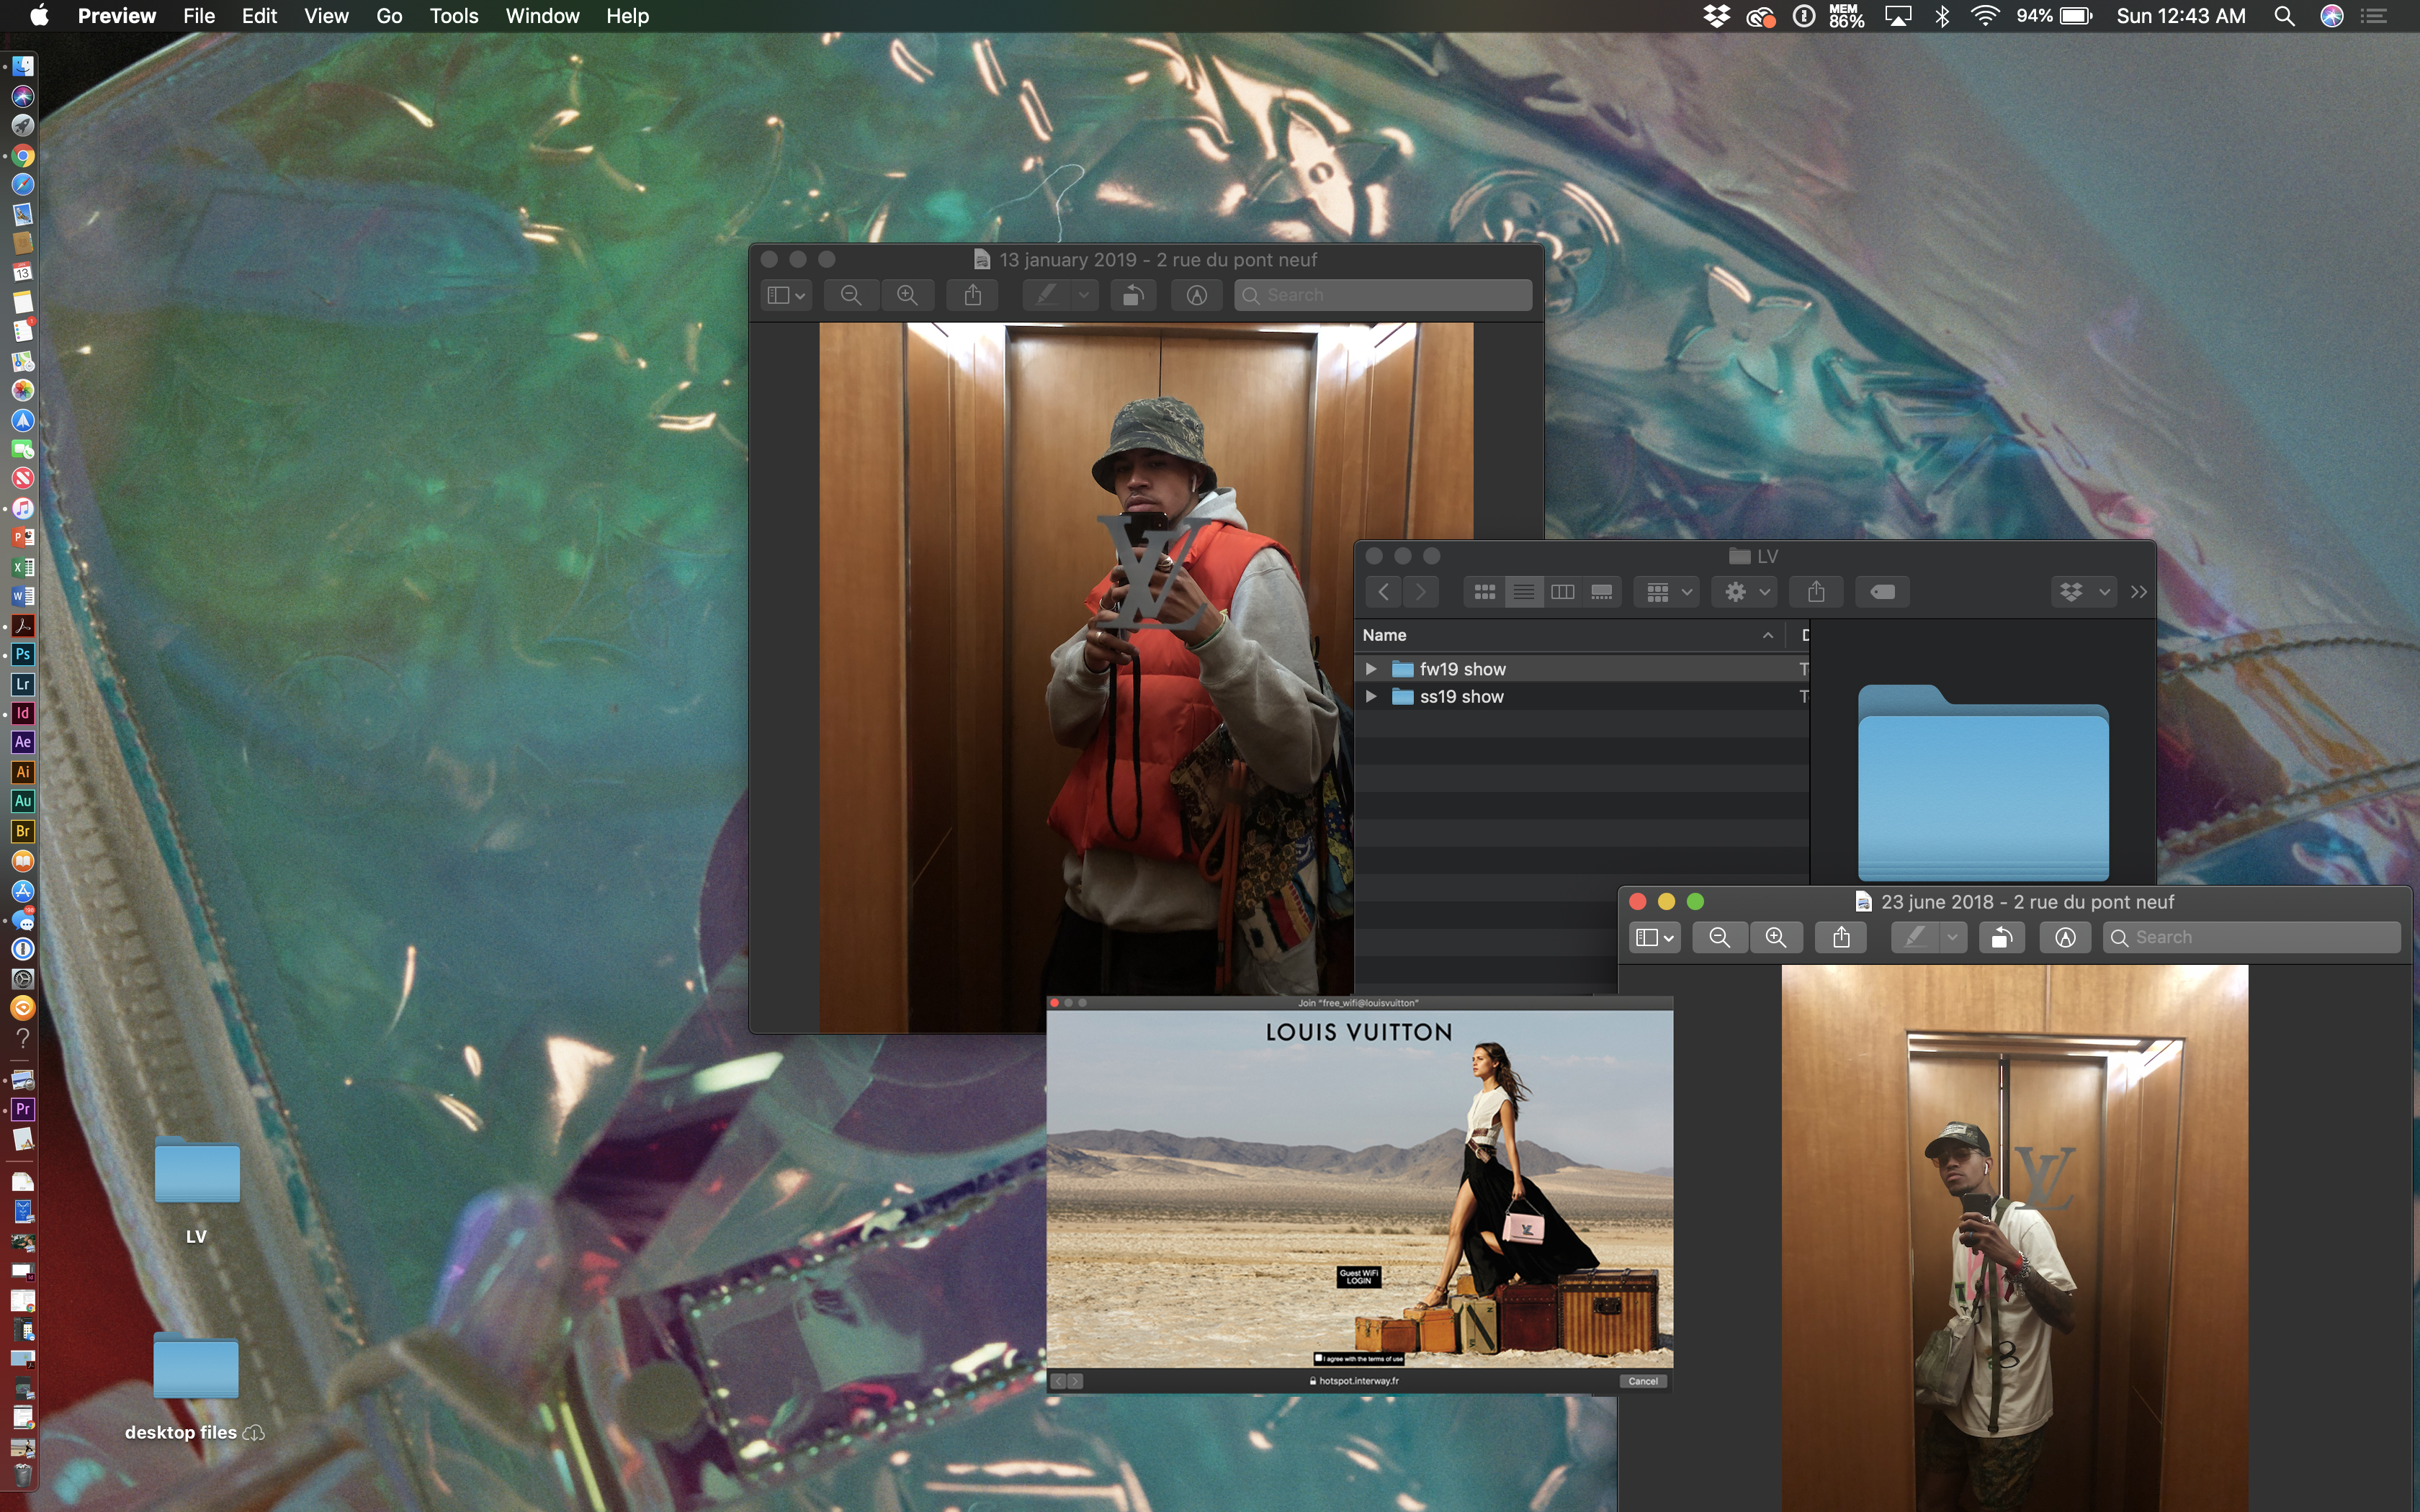Go forward in the WiFi login window

tap(1075, 1381)
